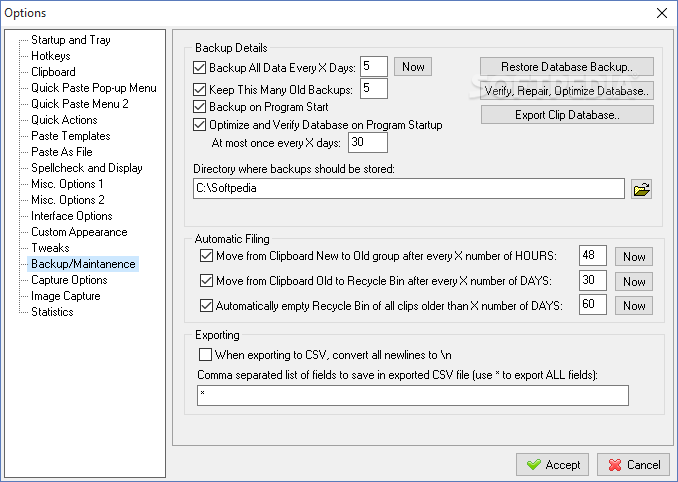Screen dimensions: 678x482
Task: Click Restore Database Backup button
Action: pyautogui.click(x=567, y=67)
